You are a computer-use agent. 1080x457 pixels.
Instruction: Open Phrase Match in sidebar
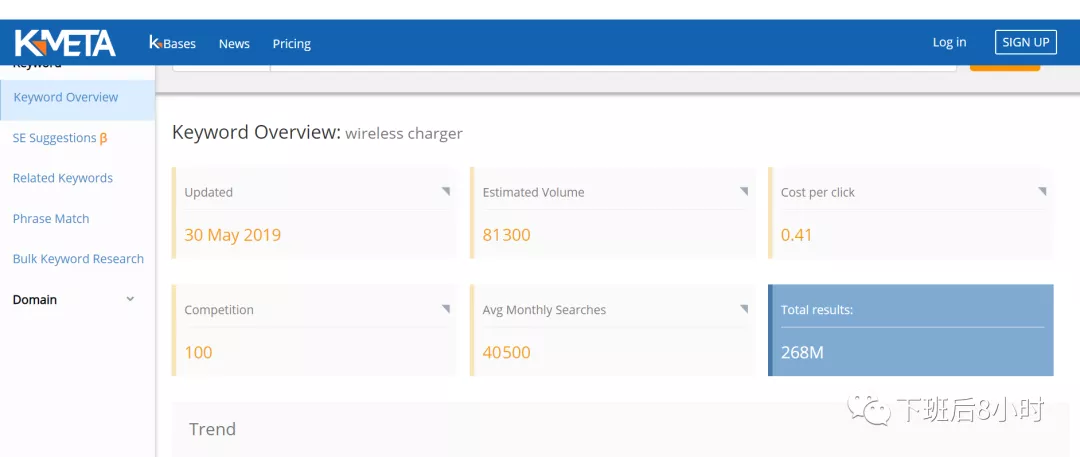point(51,218)
